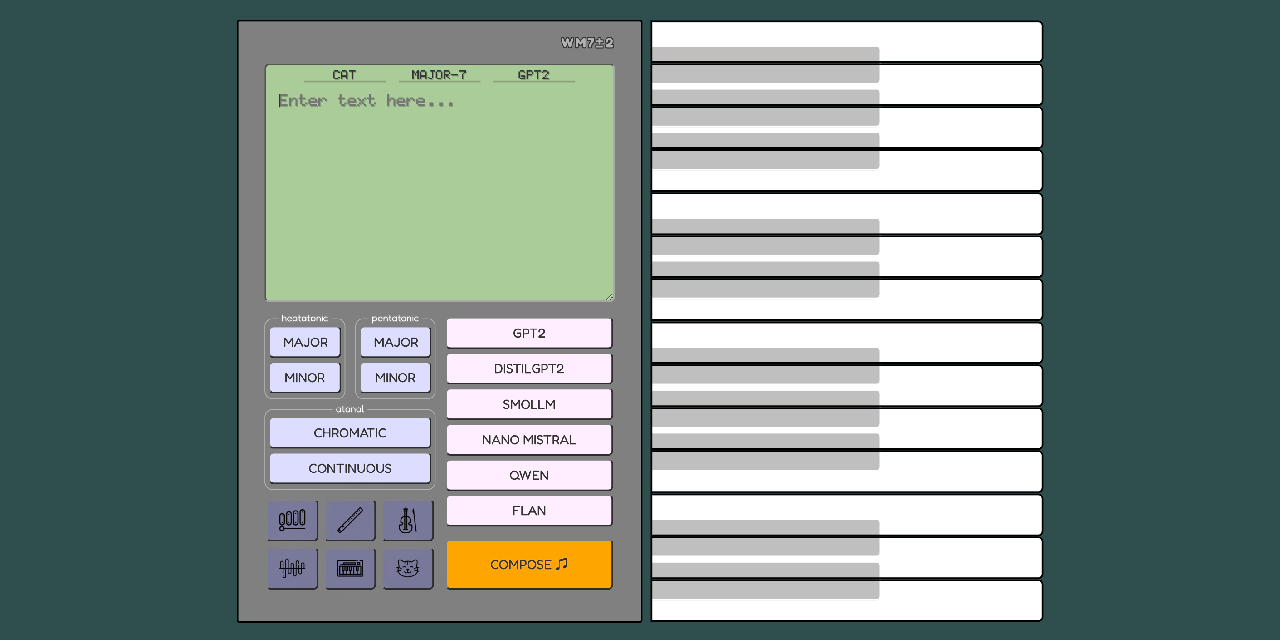The height and width of the screenshot is (640, 1280).
Task: Play the topmost gray piano key
Action: (x=765, y=65)
